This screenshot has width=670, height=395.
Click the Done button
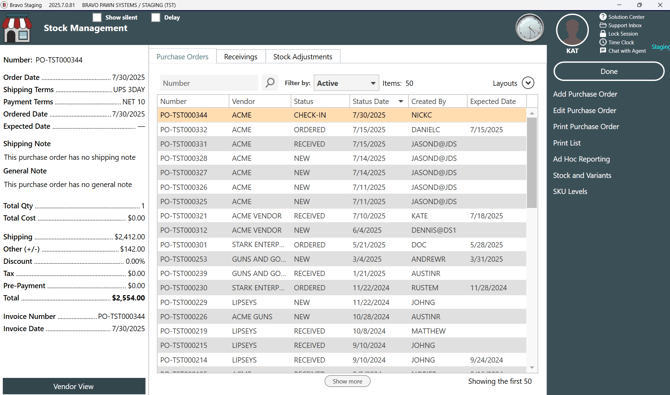pyautogui.click(x=609, y=71)
